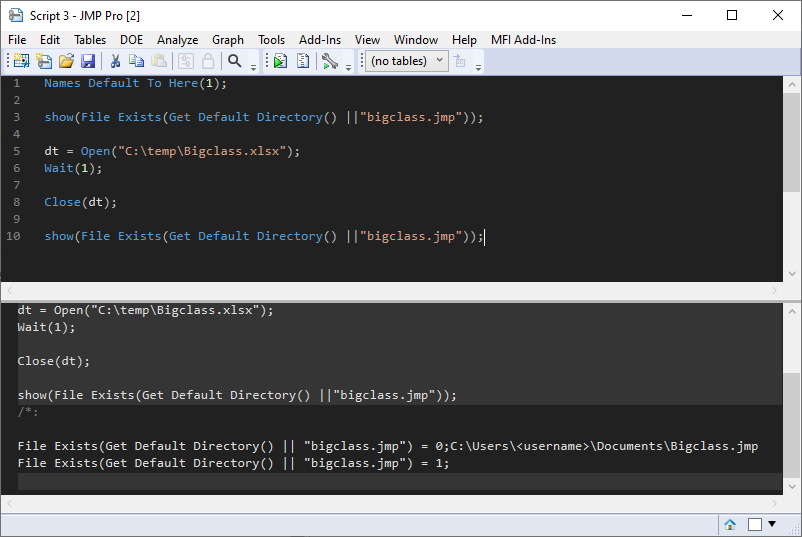Click the "/*:" marker in the log

[28, 412]
